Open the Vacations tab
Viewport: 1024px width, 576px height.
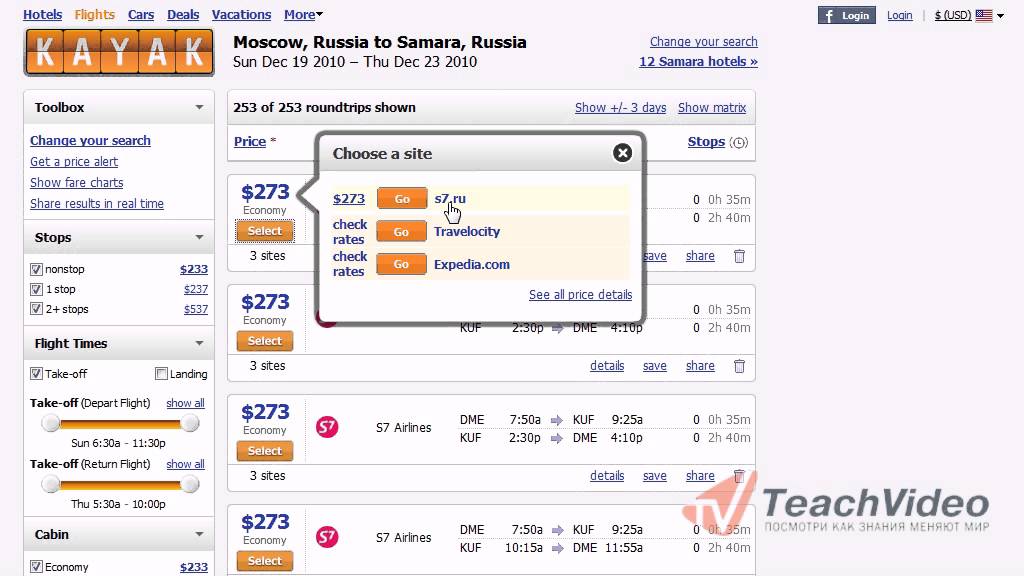point(241,14)
